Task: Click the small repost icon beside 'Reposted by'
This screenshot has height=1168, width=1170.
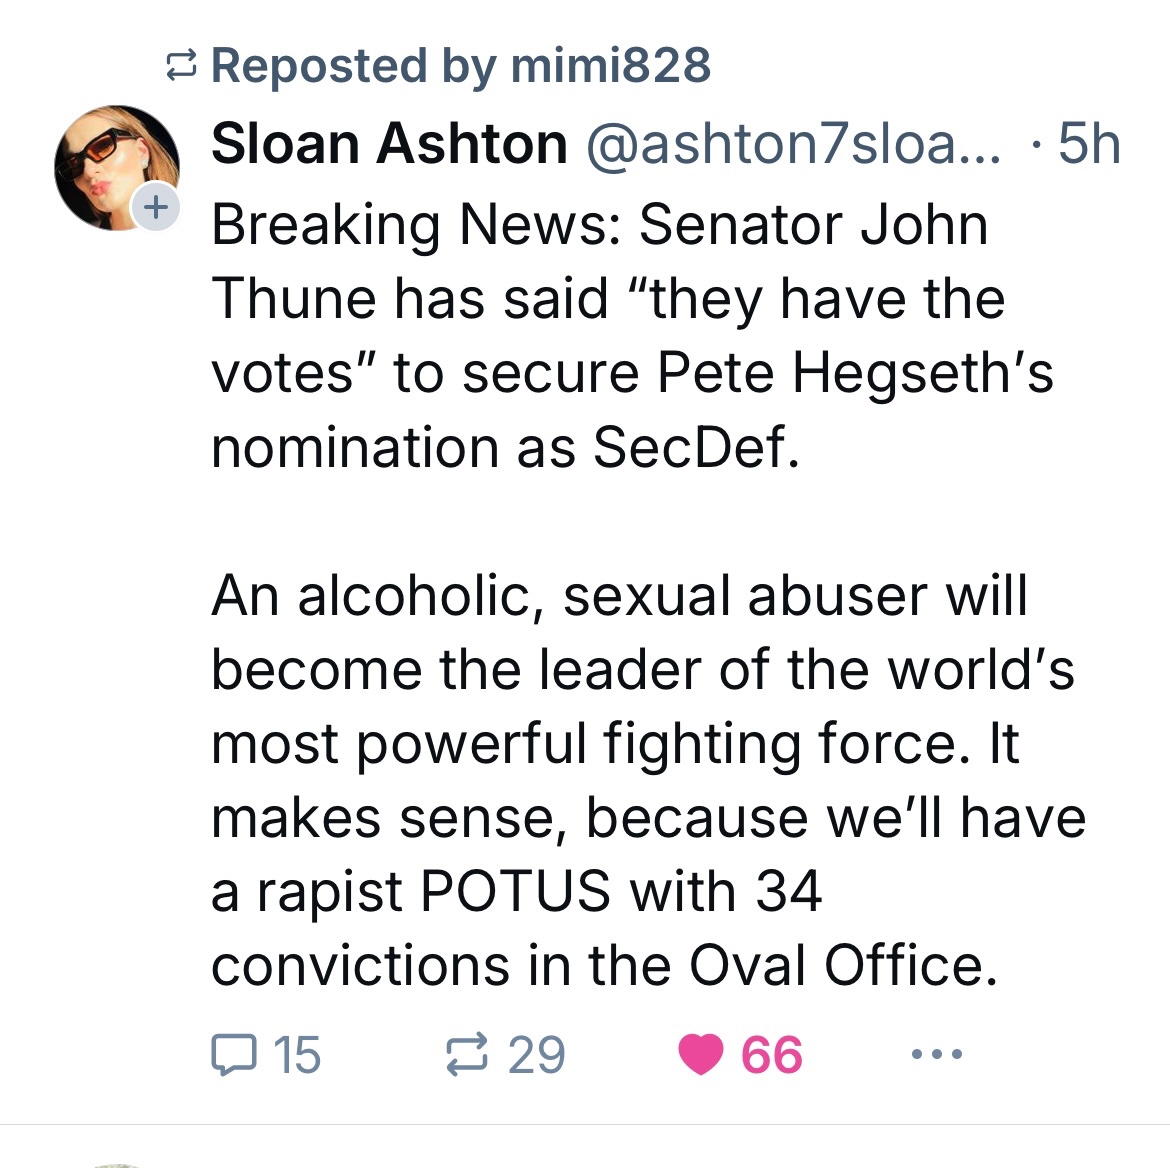Action: tap(180, 67)
